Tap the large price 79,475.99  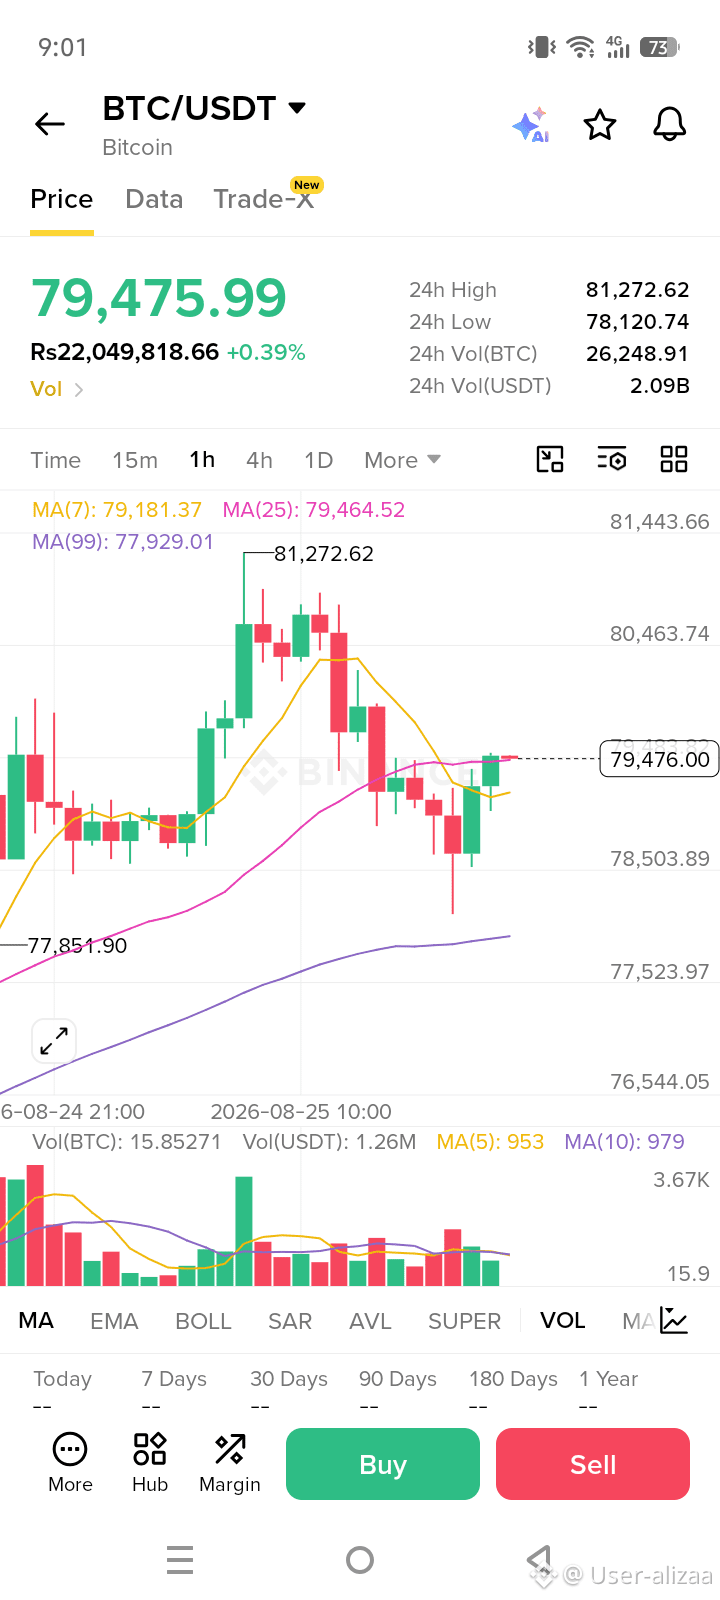pyautogui.click(x=159, y=298)
